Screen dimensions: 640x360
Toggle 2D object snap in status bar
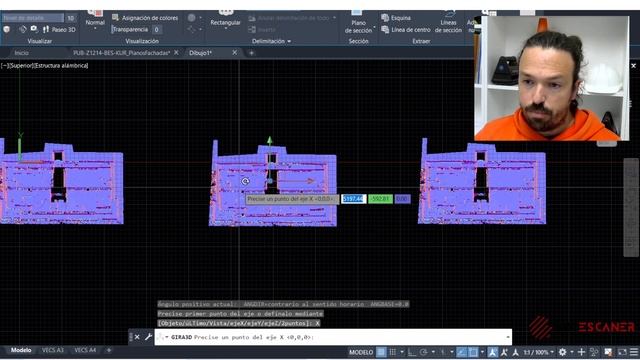coord(473,352)
